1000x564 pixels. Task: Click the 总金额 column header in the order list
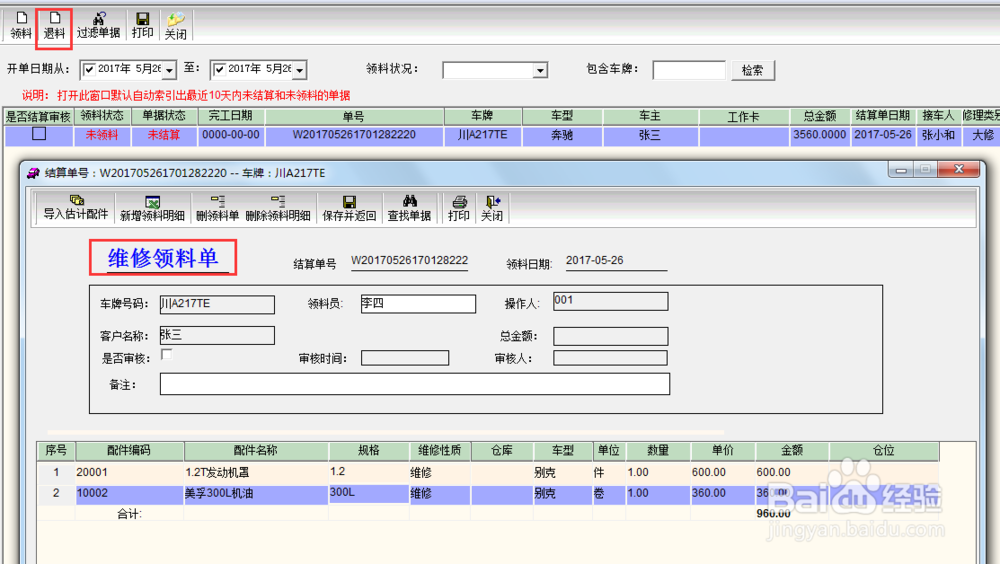click(820, 116)
